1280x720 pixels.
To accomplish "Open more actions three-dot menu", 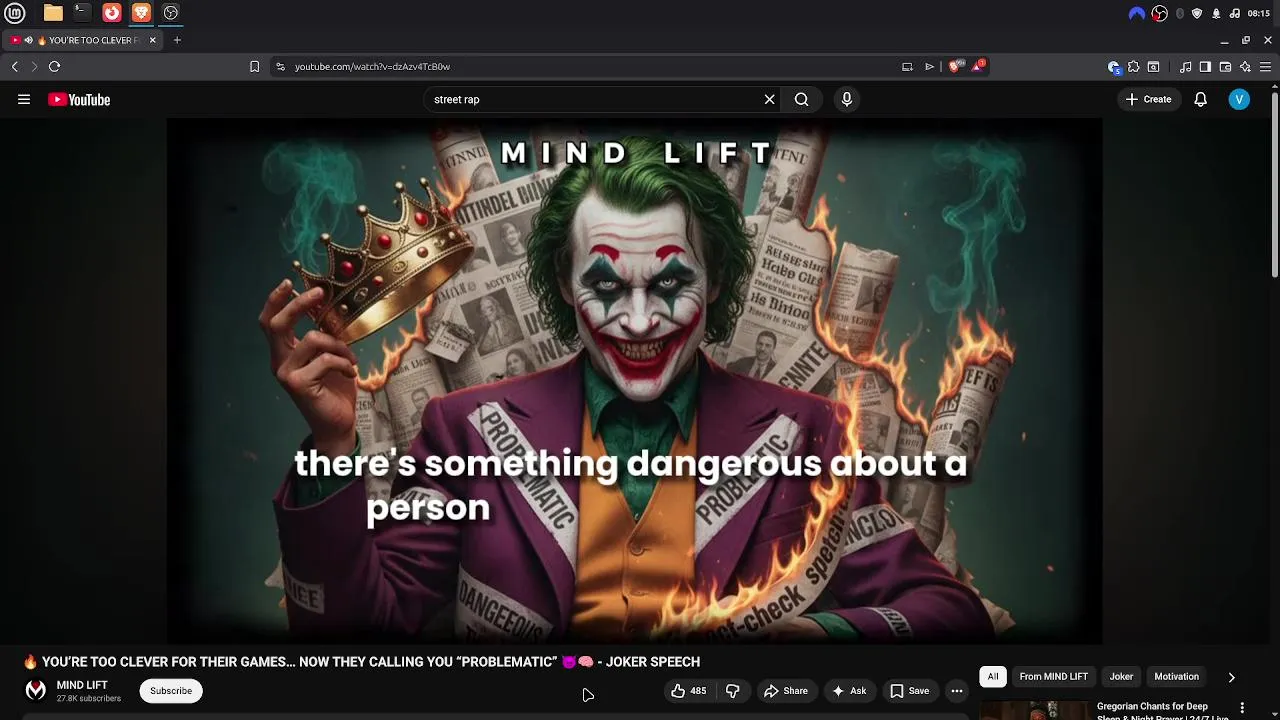I will tap(957, 691).
